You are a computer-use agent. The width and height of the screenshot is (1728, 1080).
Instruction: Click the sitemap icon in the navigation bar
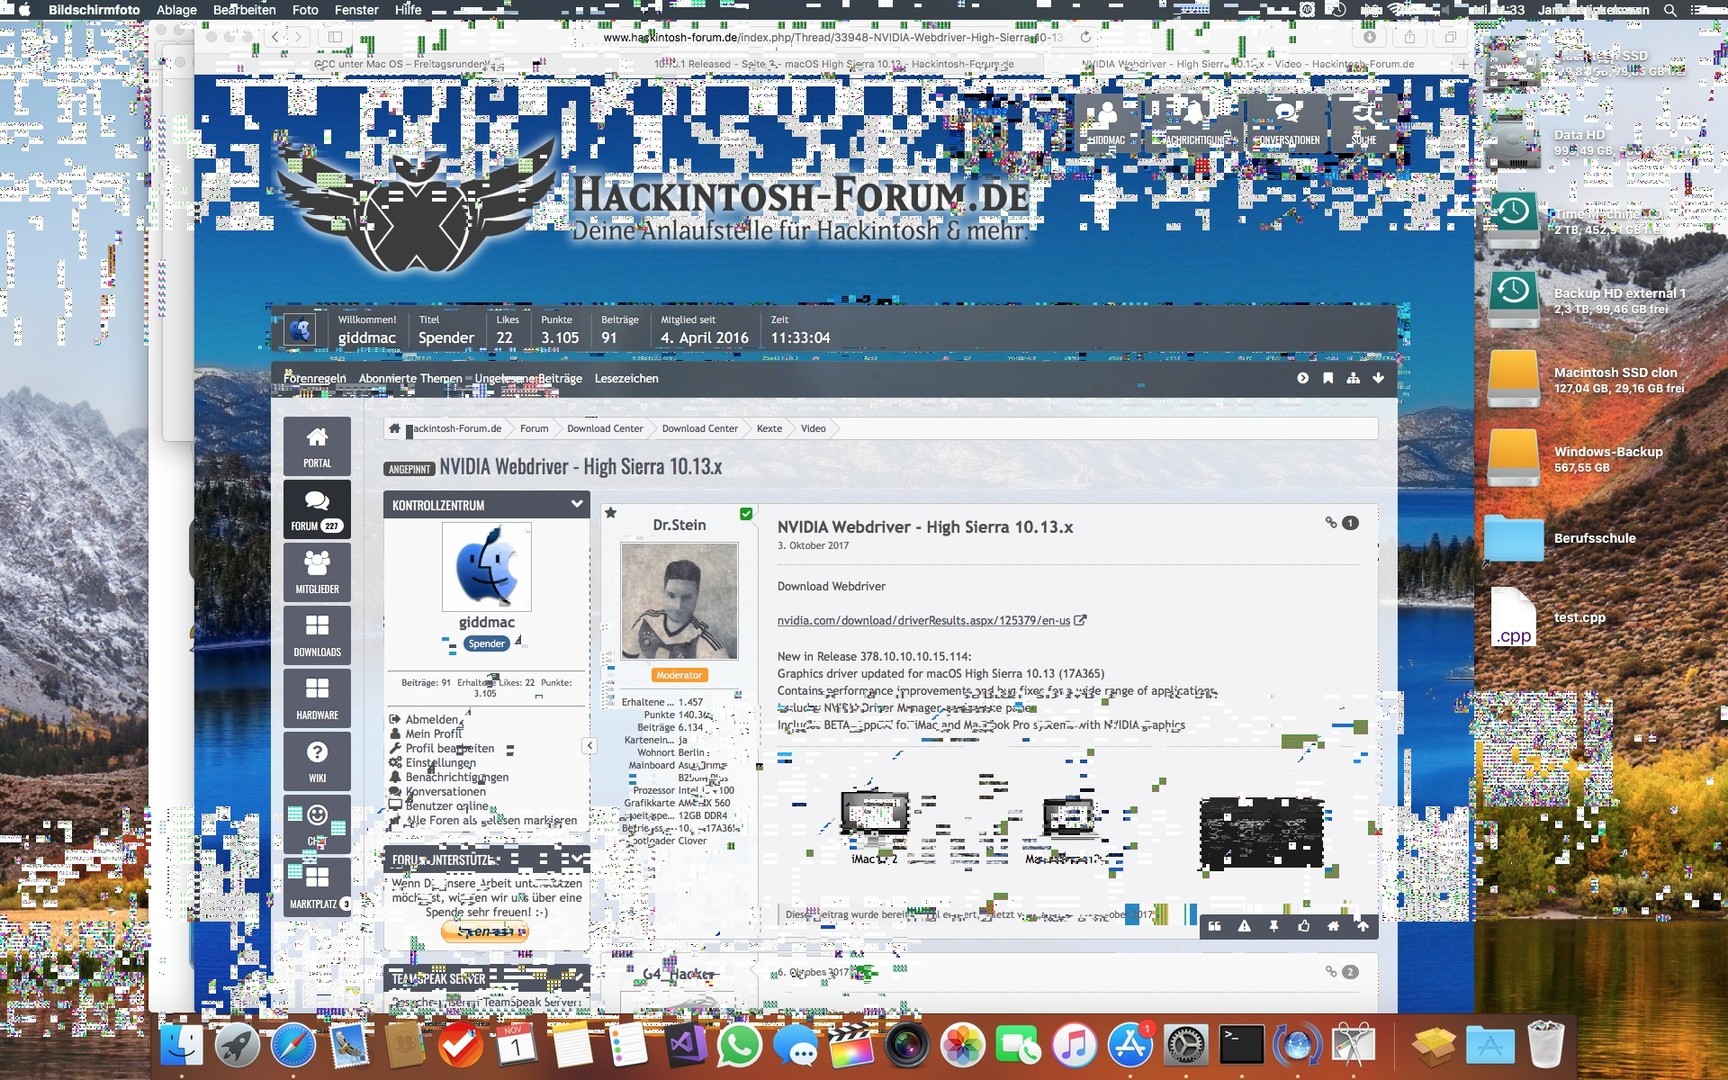[1353, 378]
